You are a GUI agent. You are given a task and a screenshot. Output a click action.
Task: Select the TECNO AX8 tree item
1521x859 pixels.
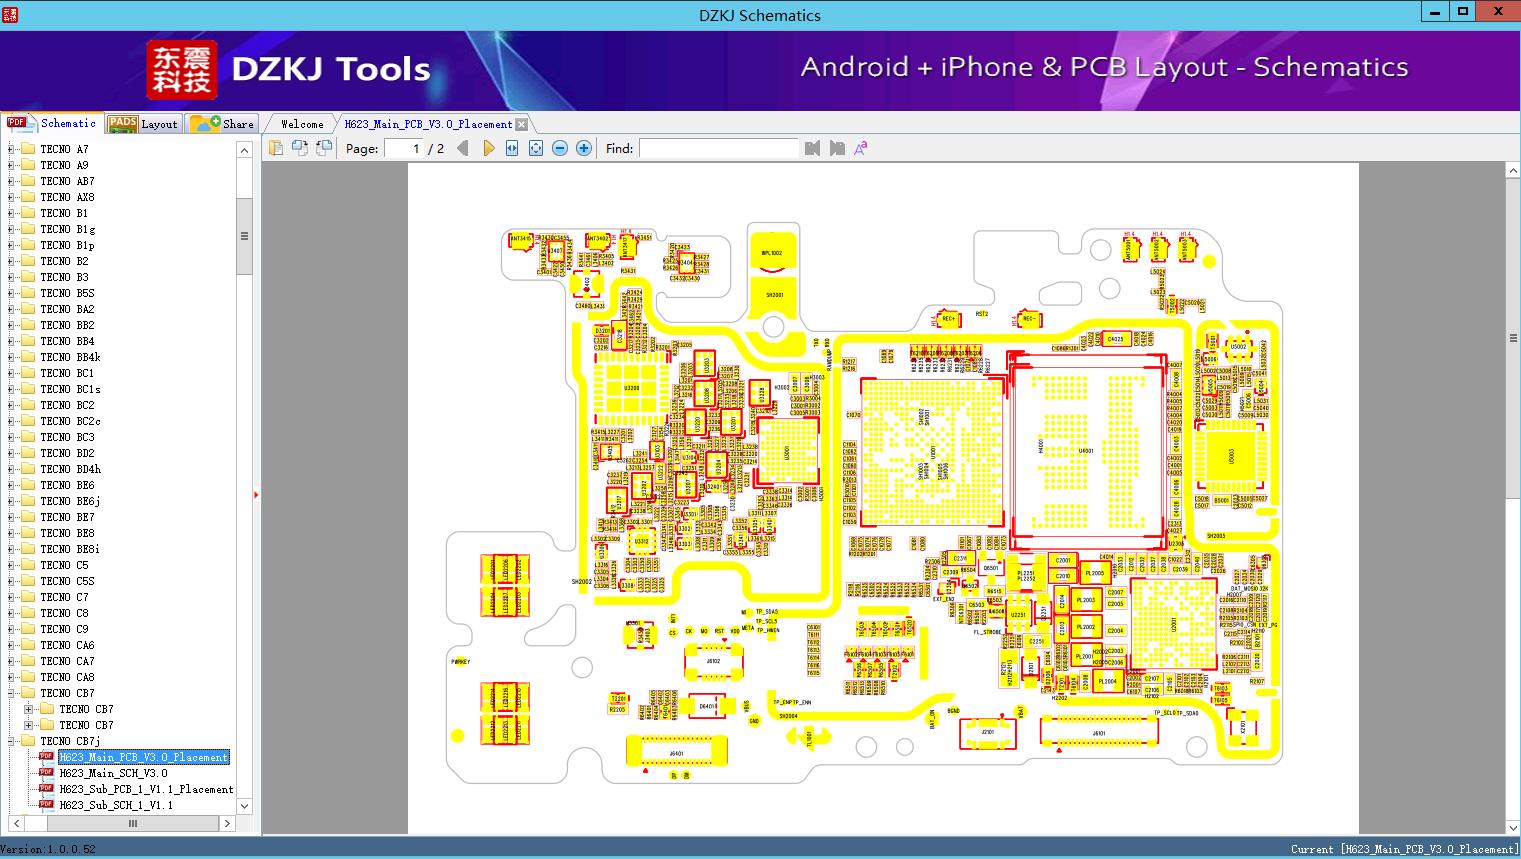coord(67,197)
